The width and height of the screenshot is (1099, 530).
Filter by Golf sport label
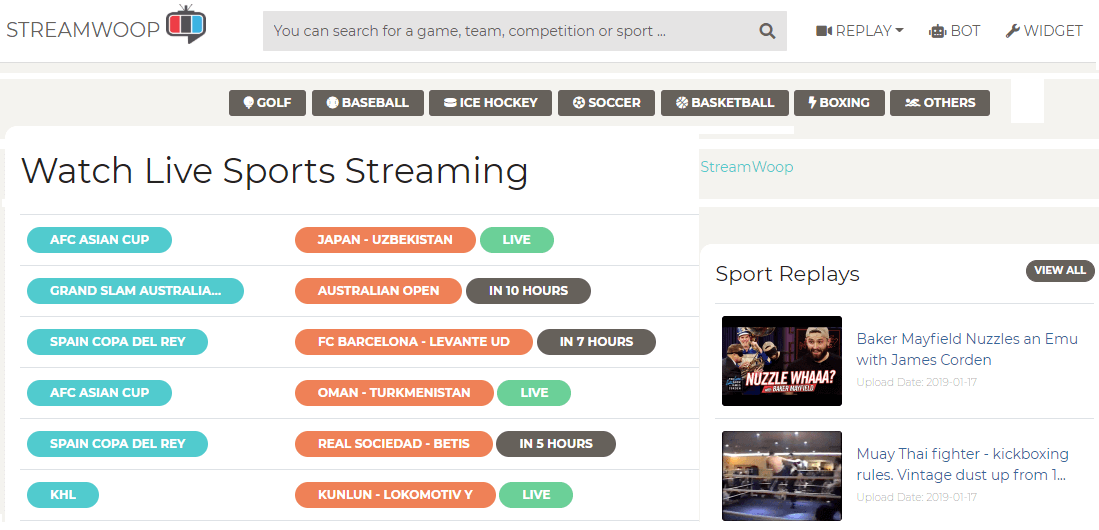(273, 103)
